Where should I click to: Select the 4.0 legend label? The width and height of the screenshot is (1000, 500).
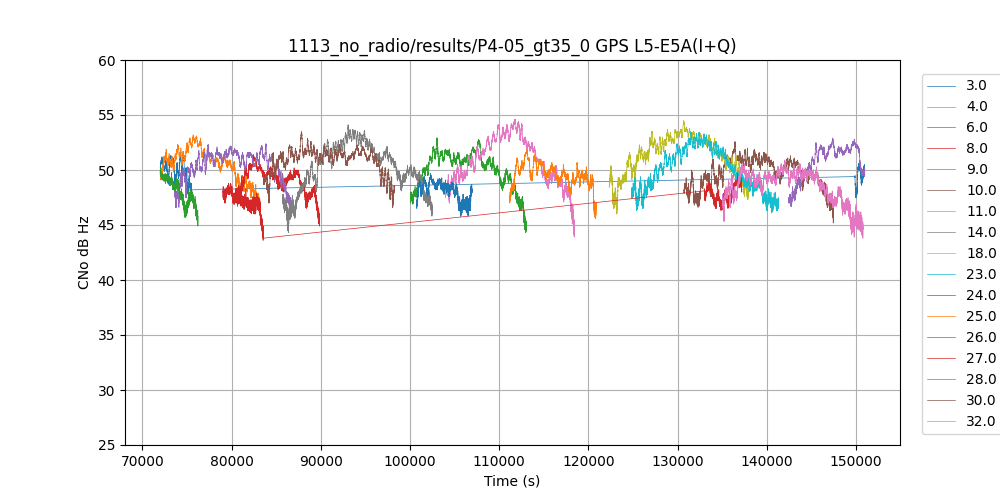976,107
